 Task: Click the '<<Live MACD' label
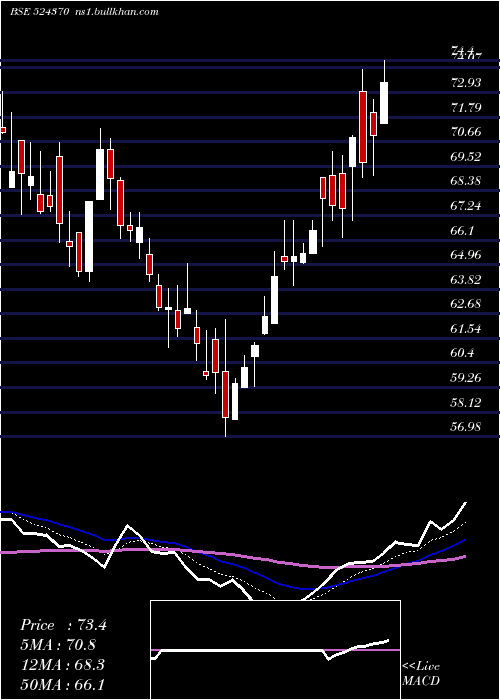coord(421,674)
